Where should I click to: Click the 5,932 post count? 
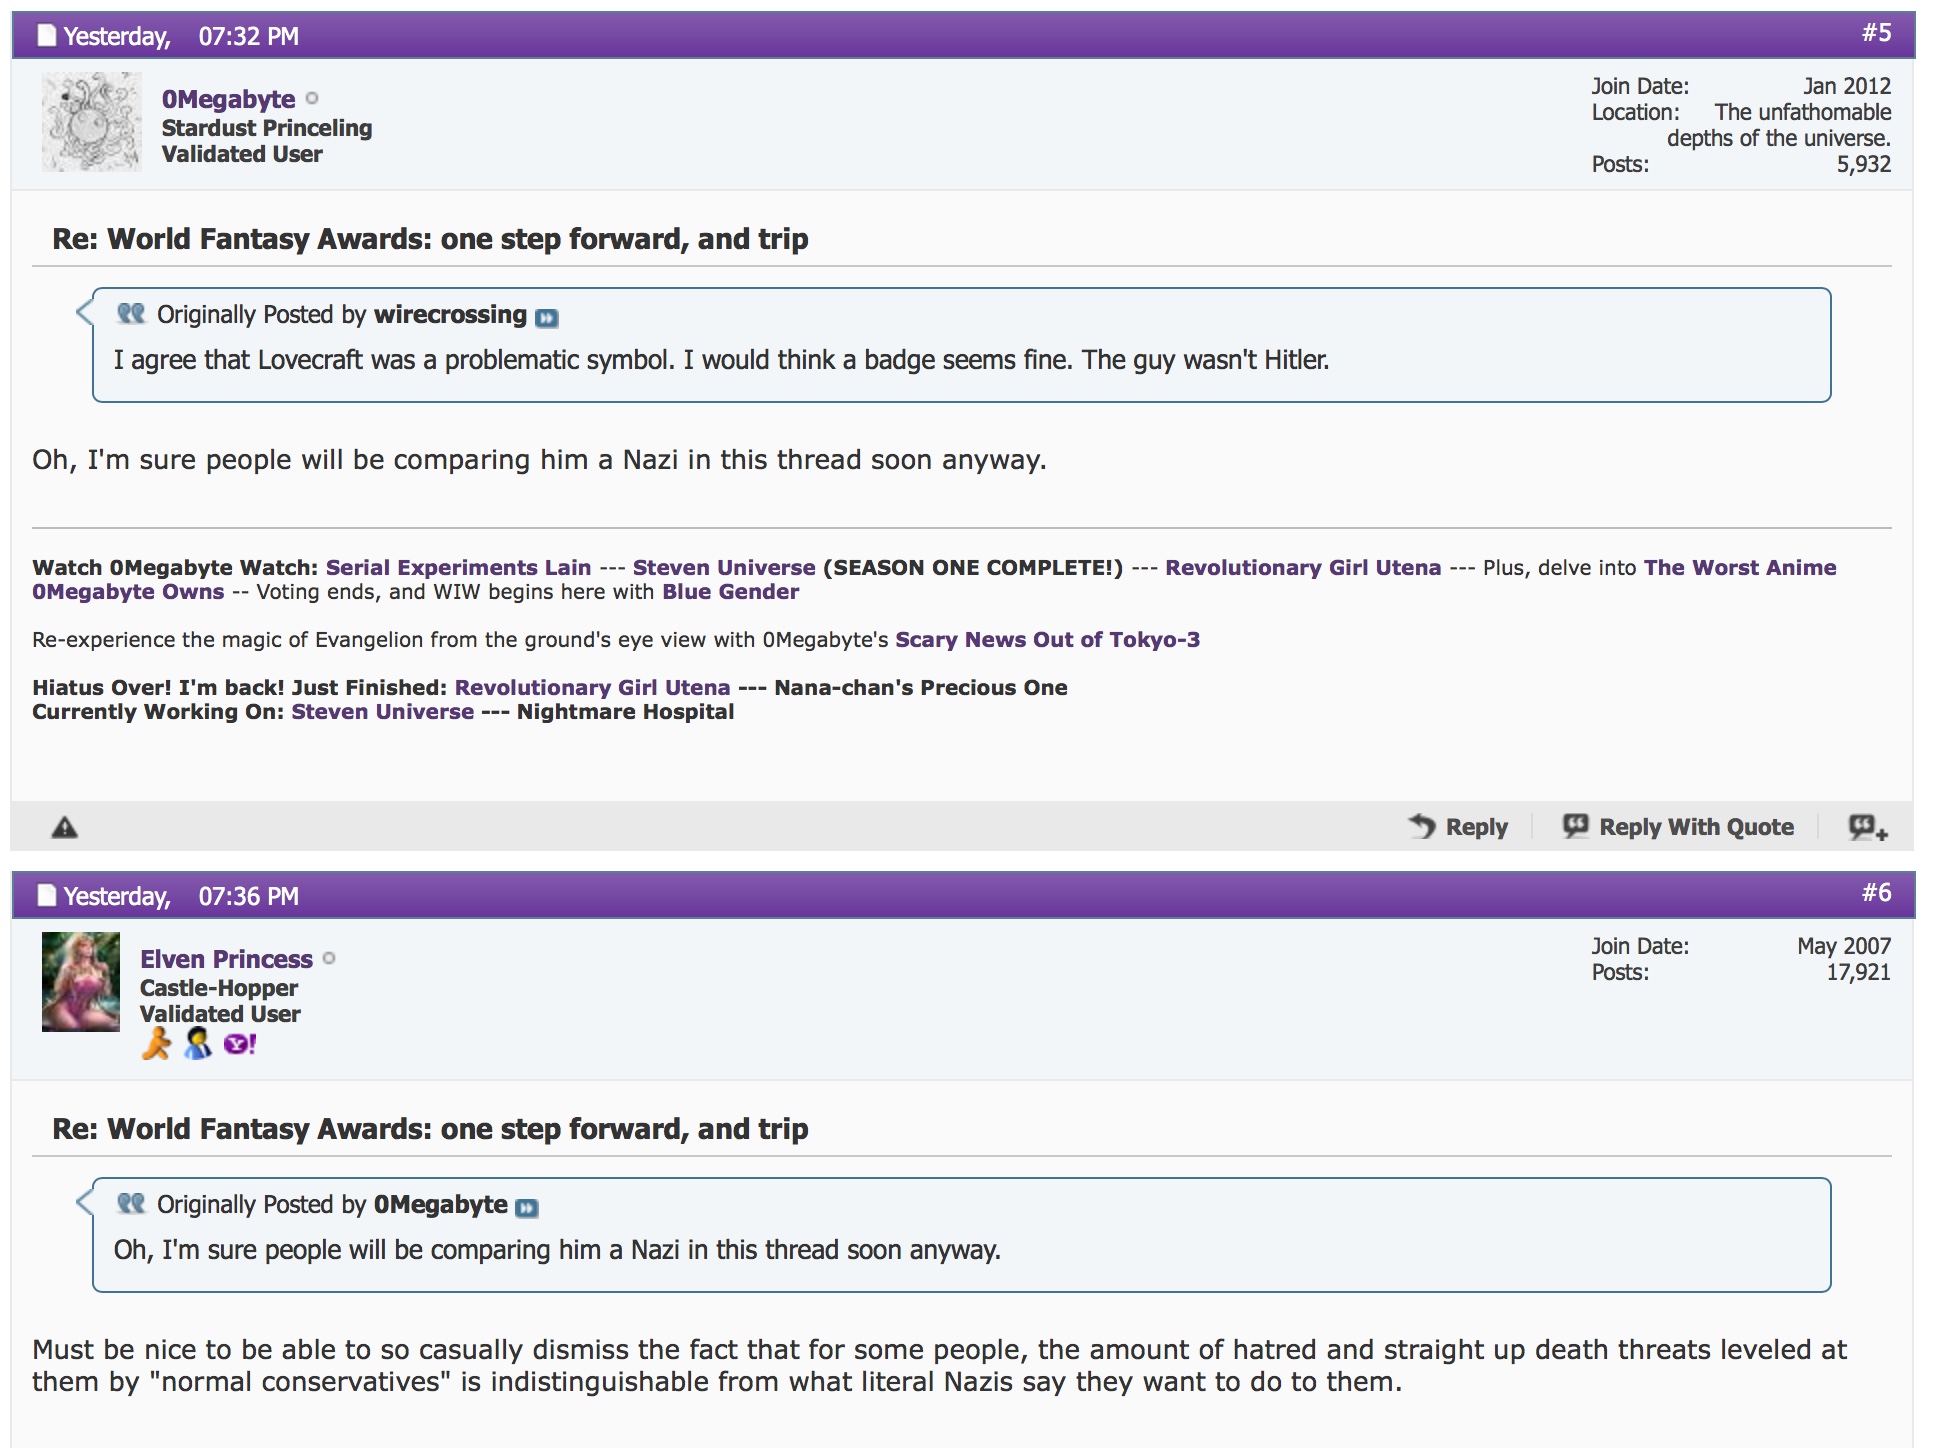[1863, 164]
